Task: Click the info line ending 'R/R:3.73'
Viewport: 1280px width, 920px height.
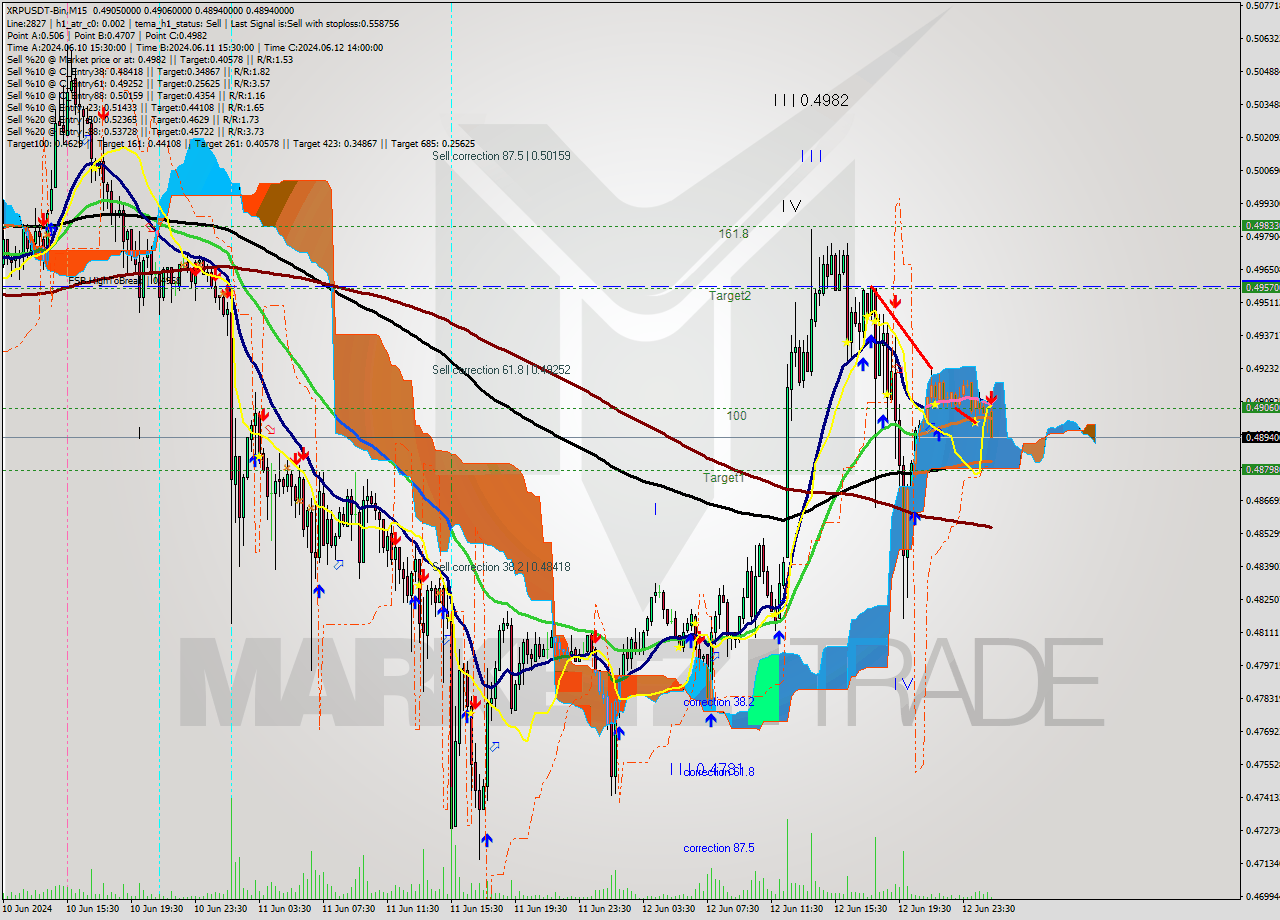Action: coord(135,131)
